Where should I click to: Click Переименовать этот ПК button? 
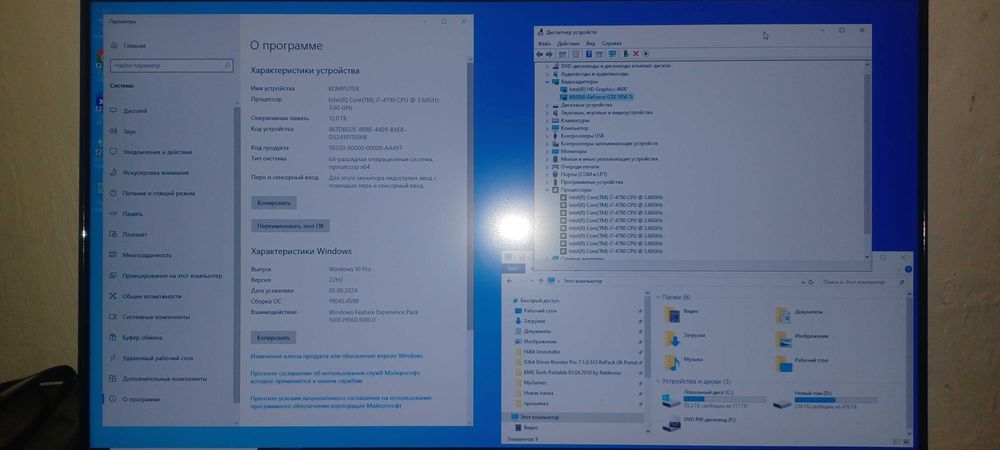[x=290, y=226]
